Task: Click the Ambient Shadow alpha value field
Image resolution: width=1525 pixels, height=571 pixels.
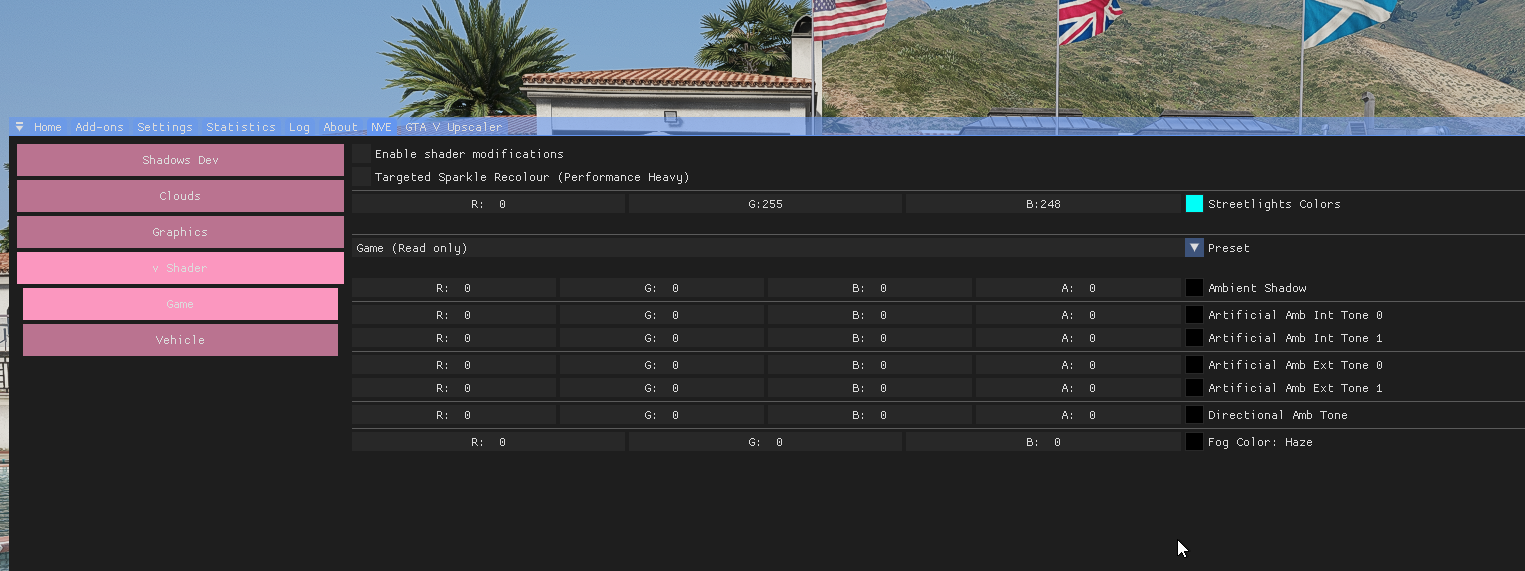Action: (1078, 288)
